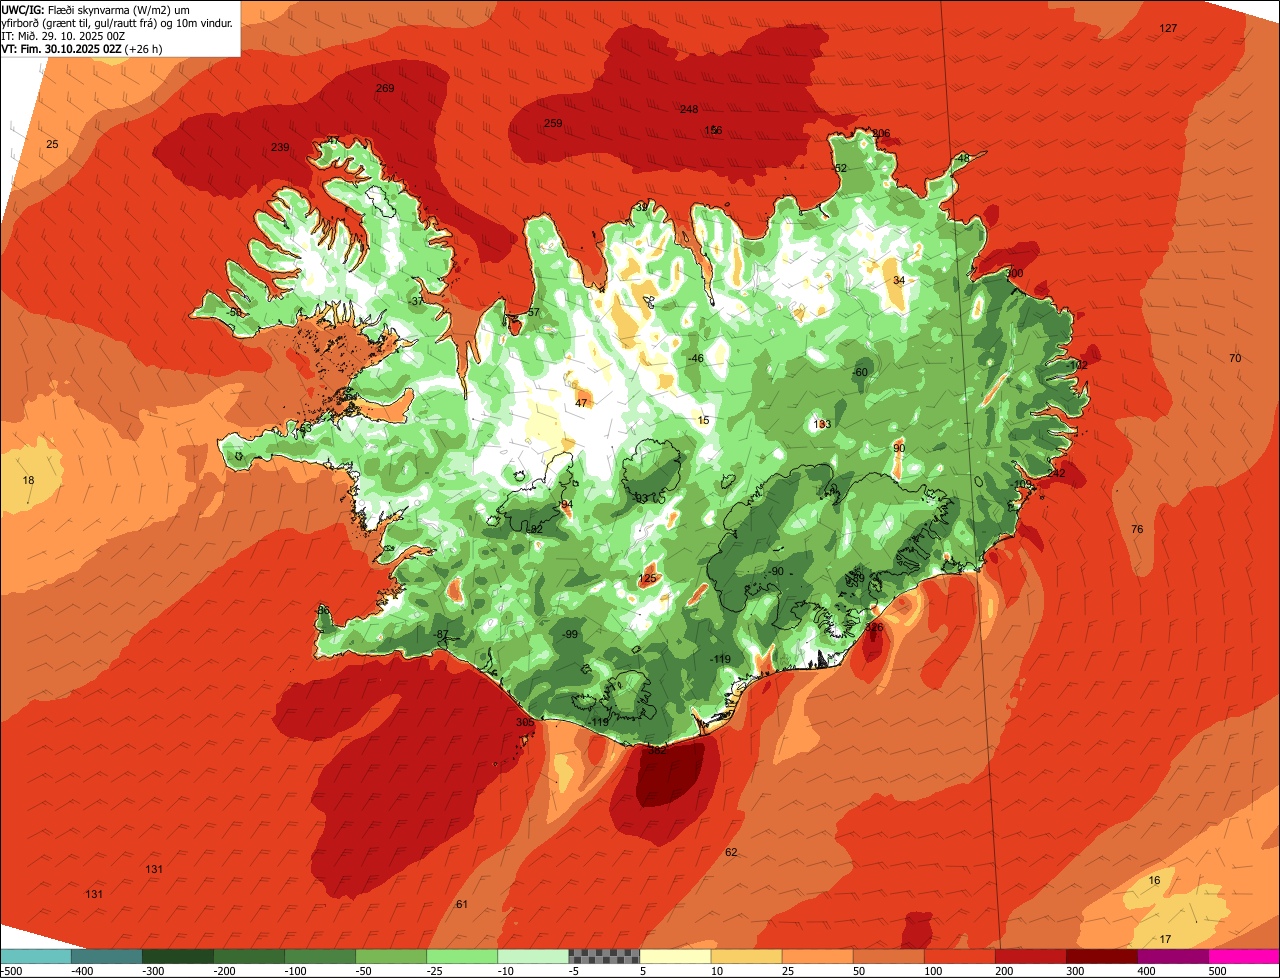Screen dimensions: 1280x978
Task: Click the dark teal legend swatch between -400 and -300
Action: [x=106, y=956]
